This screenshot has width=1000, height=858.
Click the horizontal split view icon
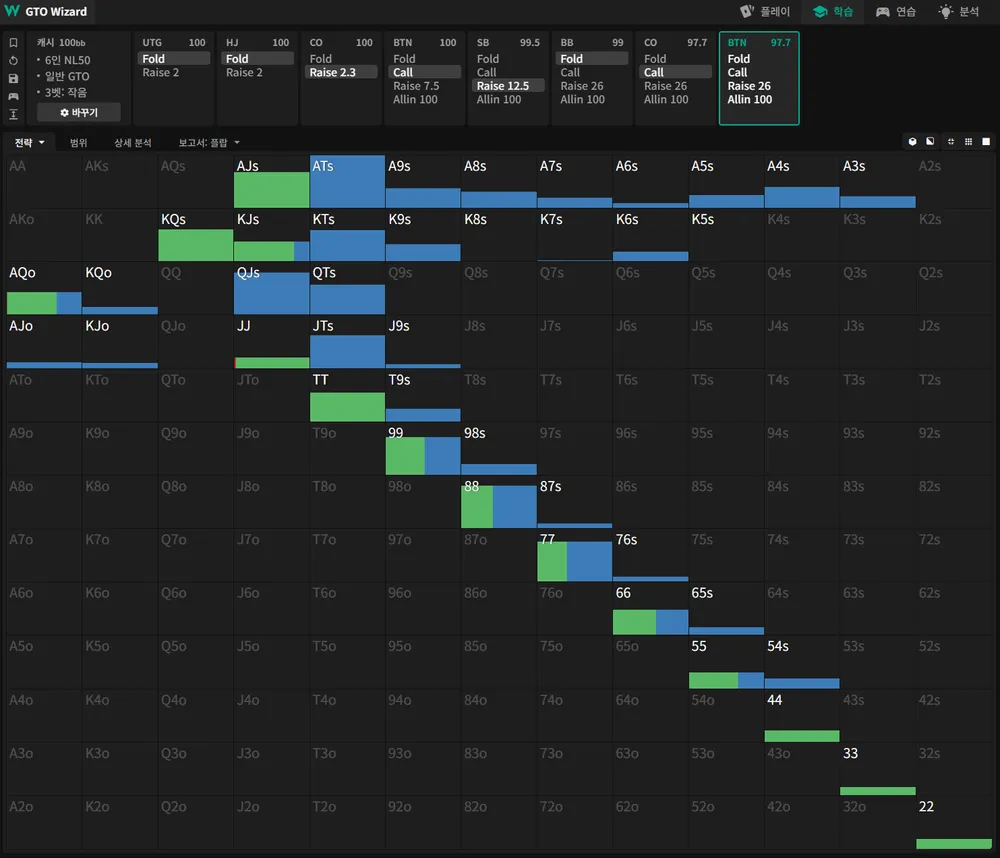[x=950, y=142]
